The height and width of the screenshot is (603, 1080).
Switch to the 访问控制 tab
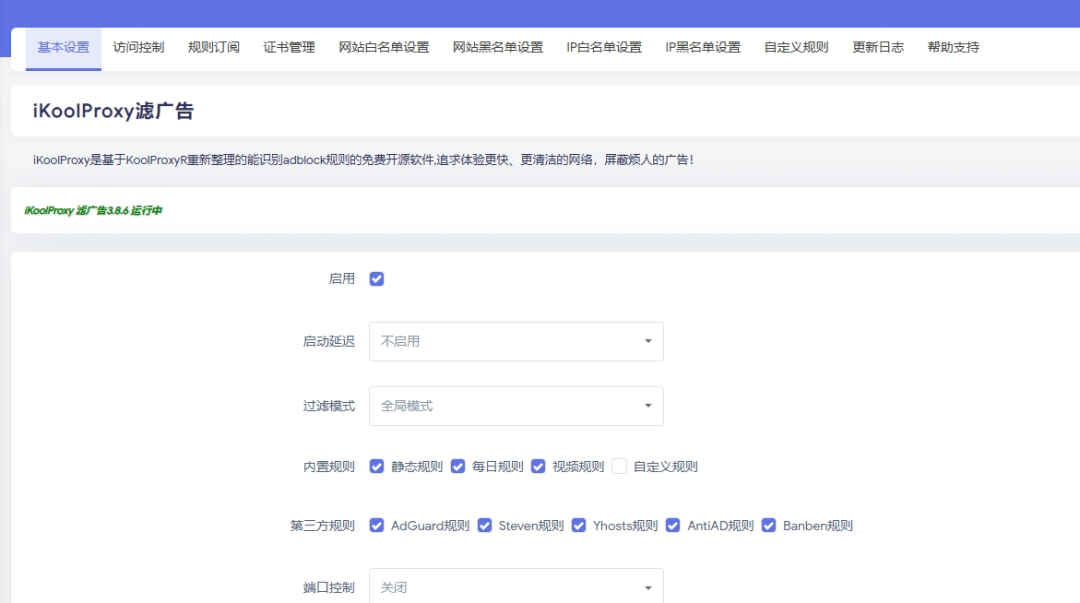(x=138, y=46)
